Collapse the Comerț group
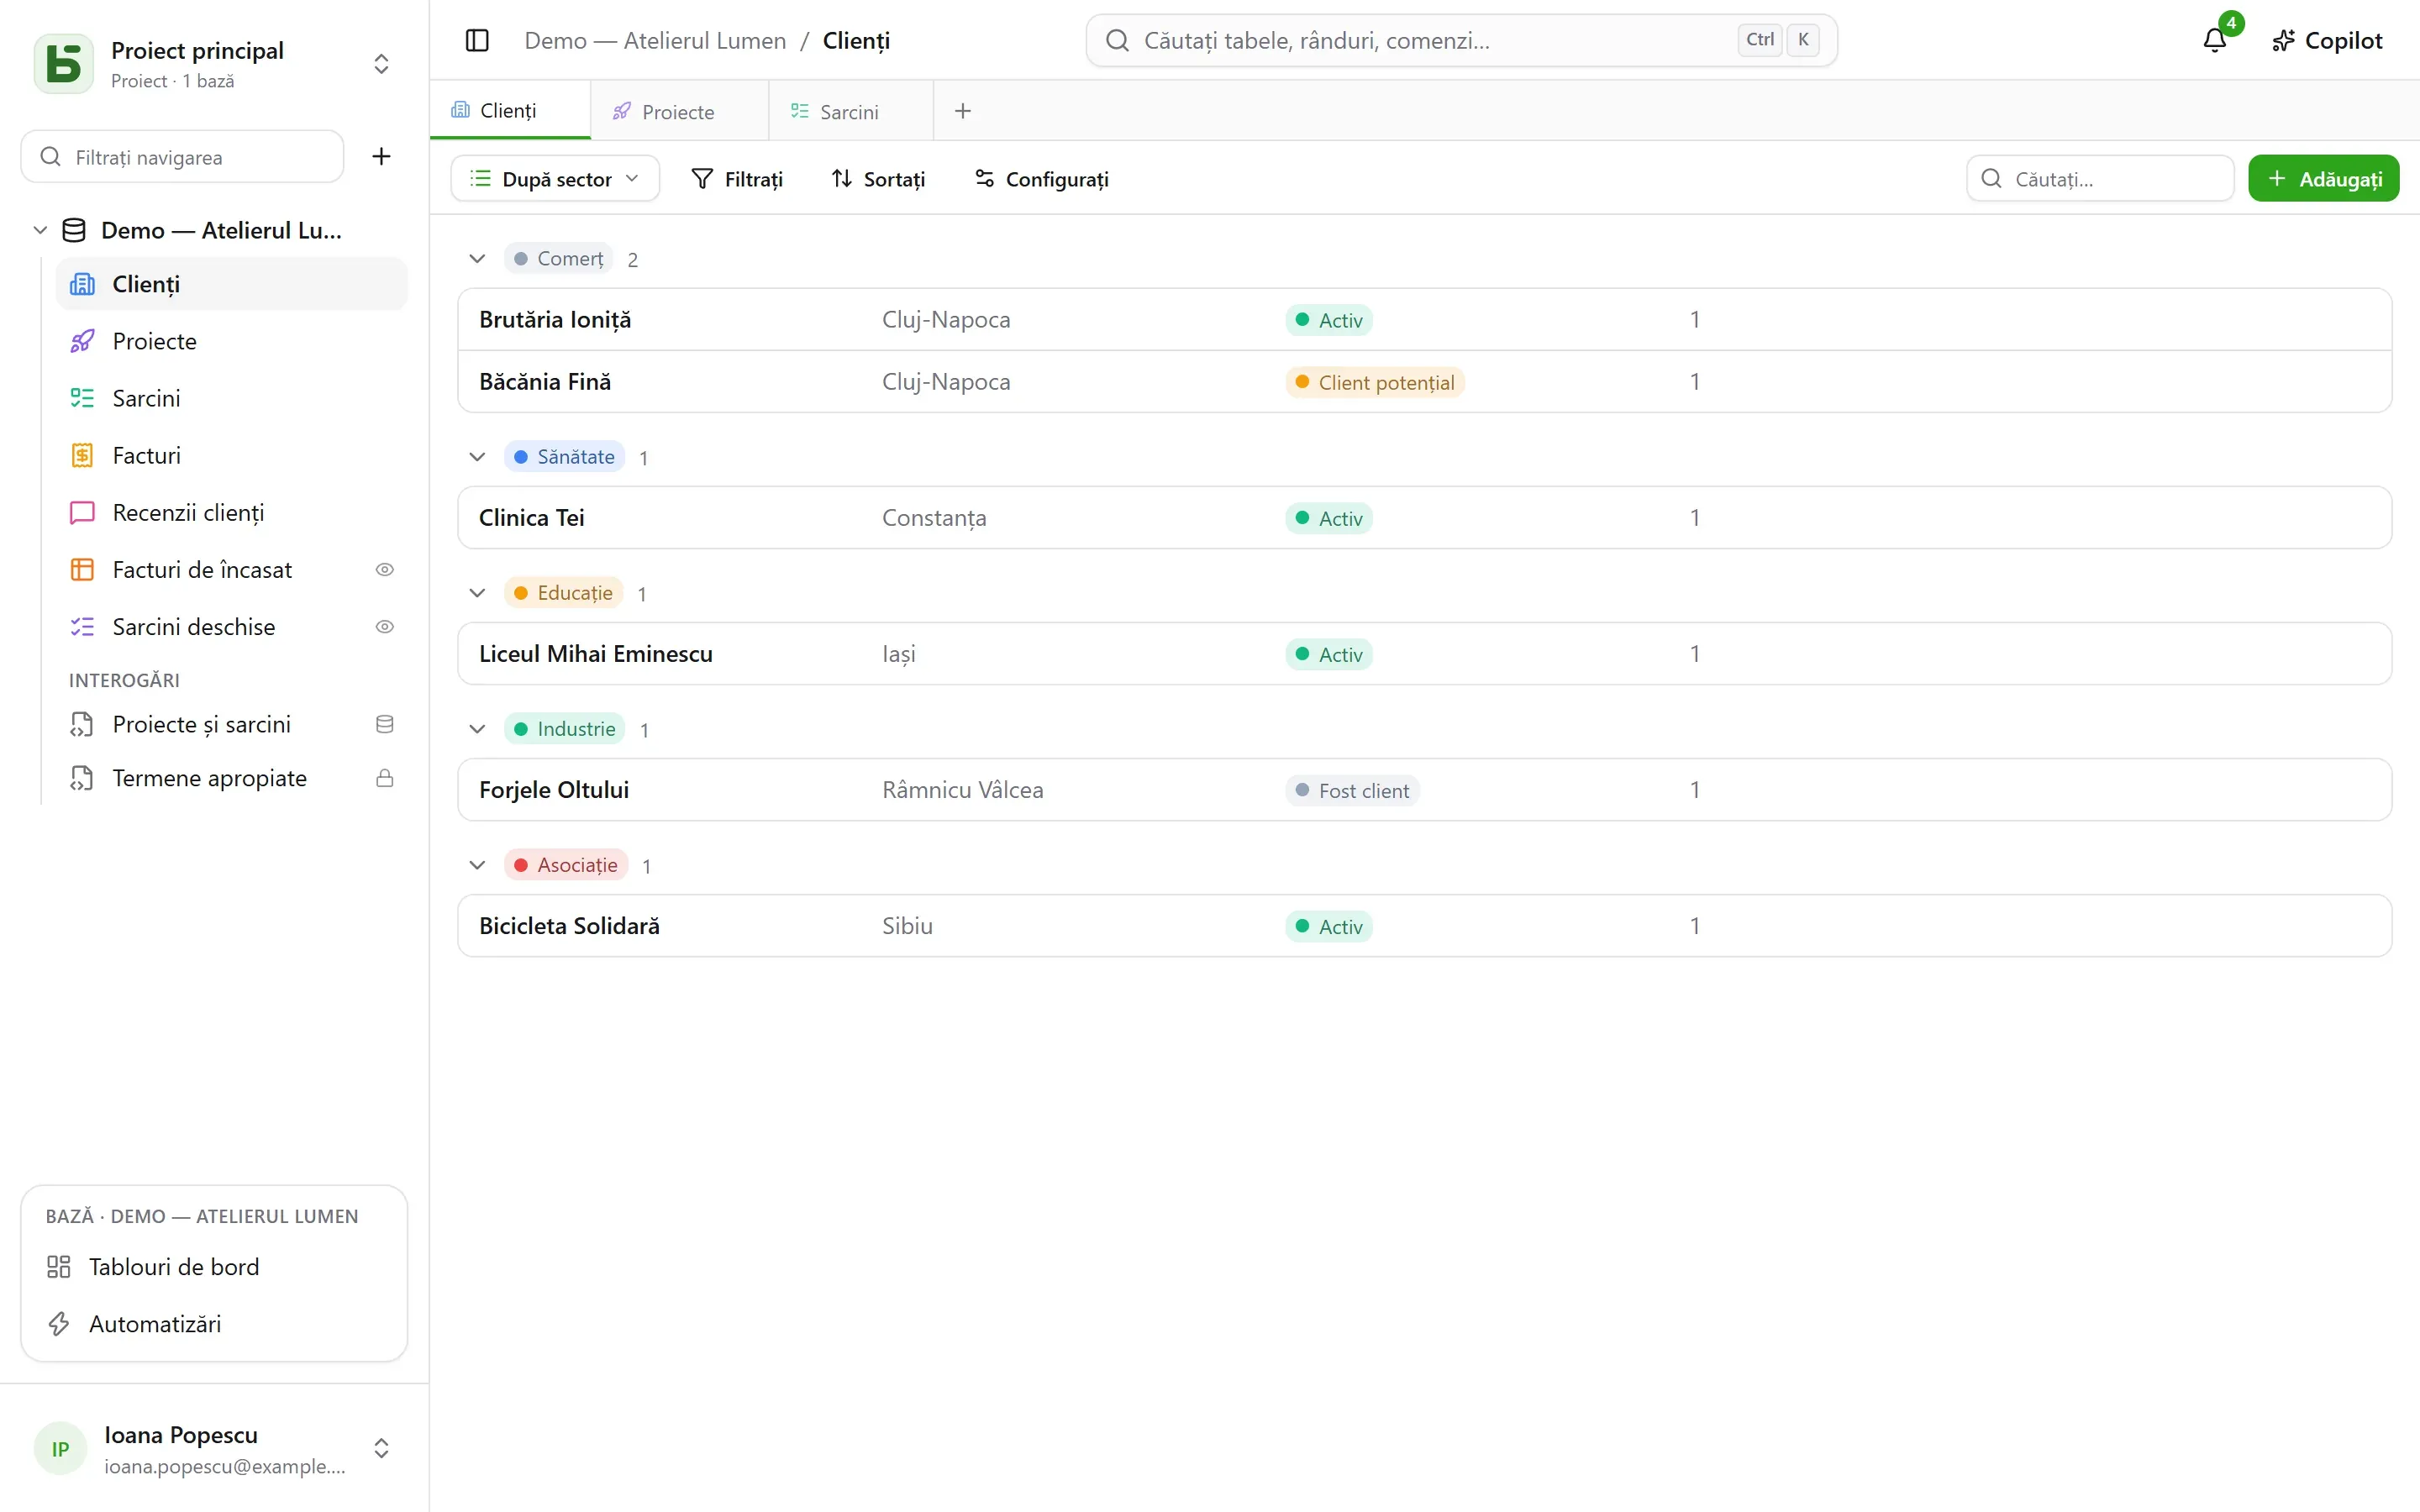Image resolution: width=2420 pixels, height=1512 pixels. [x=477, y=258]
